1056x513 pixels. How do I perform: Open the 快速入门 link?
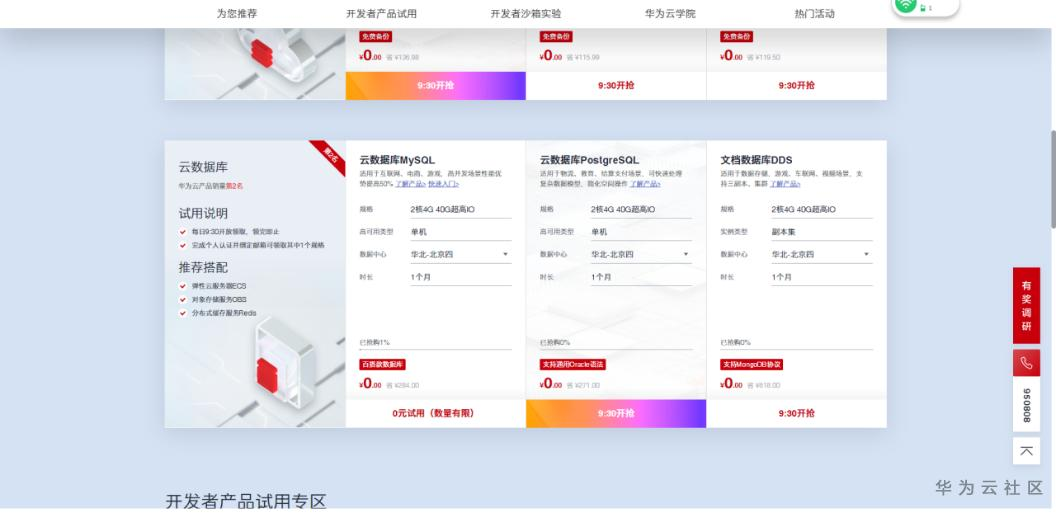(x=443, y=184)
